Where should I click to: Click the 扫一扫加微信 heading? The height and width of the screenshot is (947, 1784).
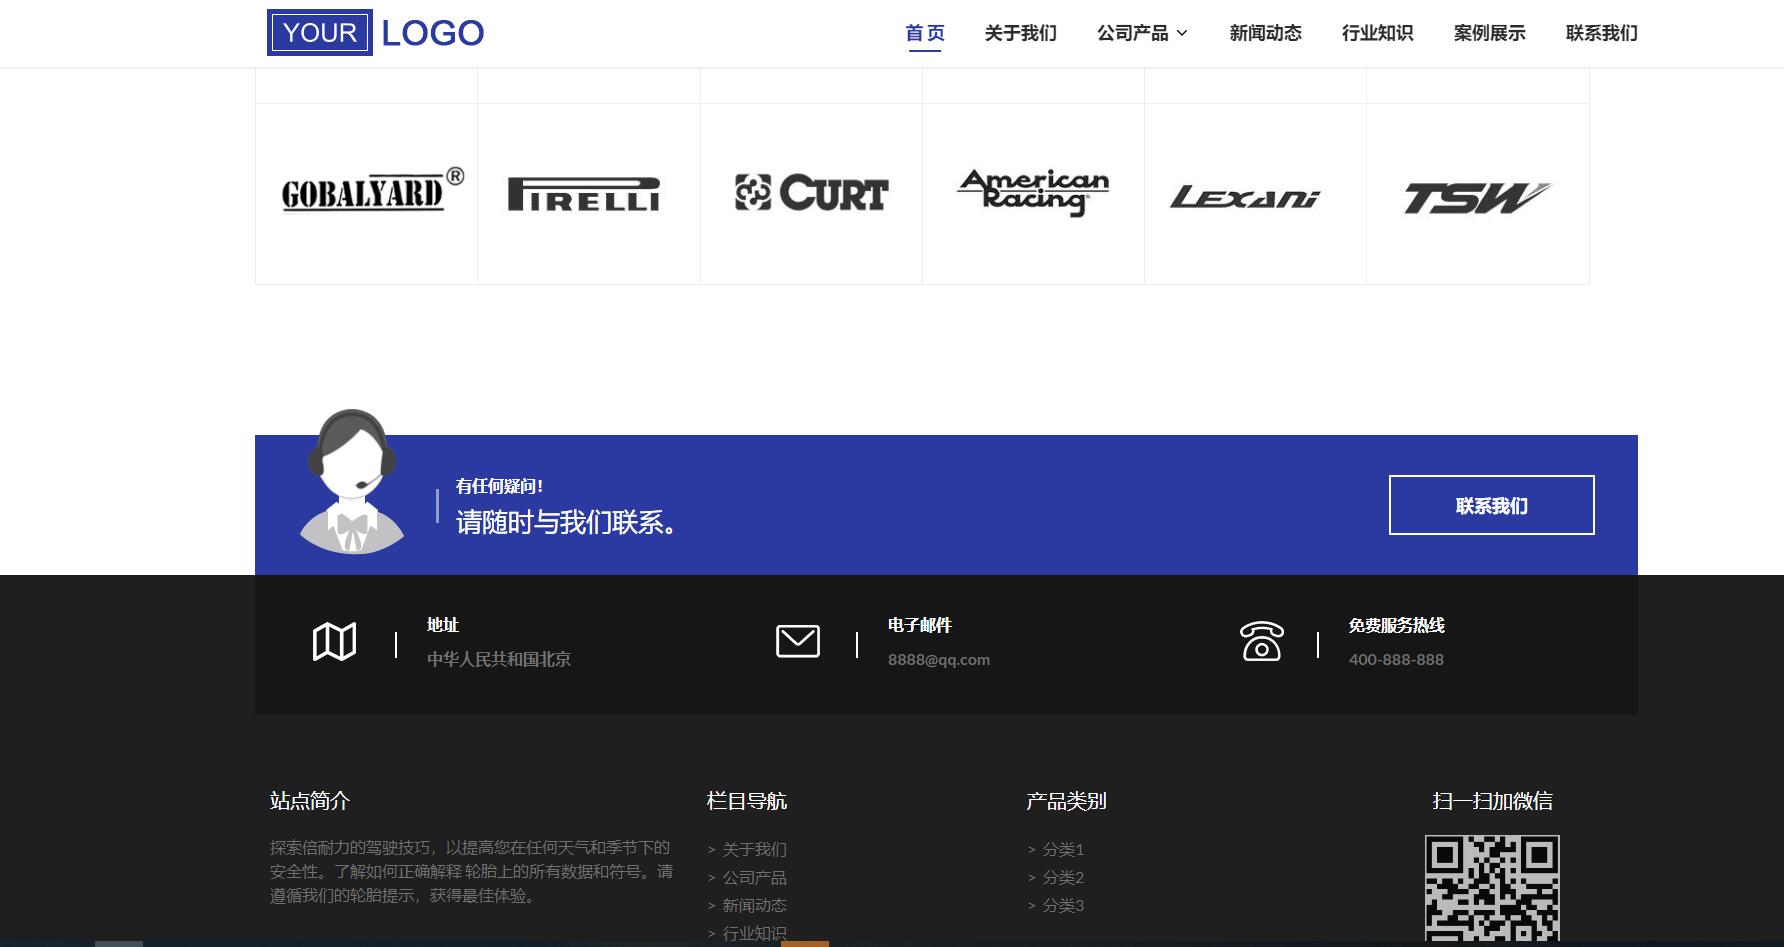[x=1492, y=801]
